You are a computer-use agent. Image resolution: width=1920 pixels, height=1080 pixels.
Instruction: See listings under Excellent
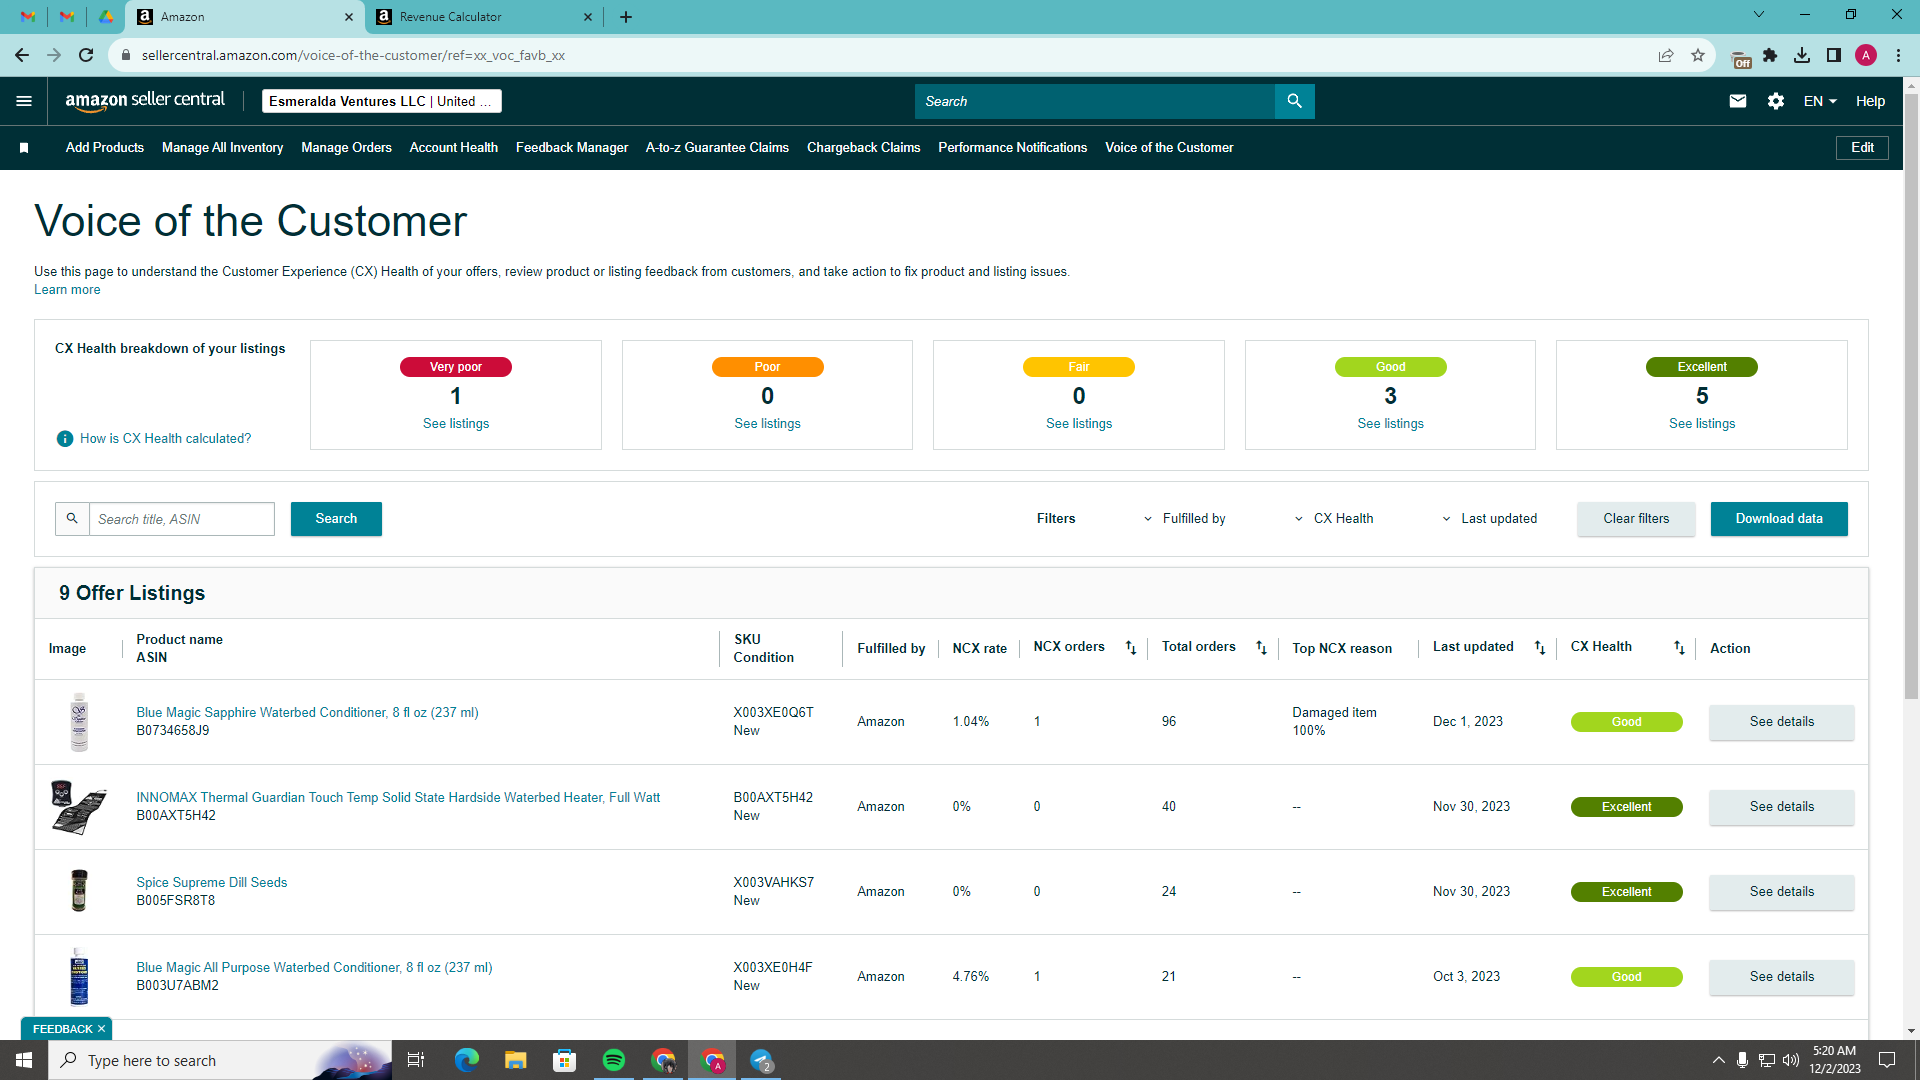click(1702, 424)
